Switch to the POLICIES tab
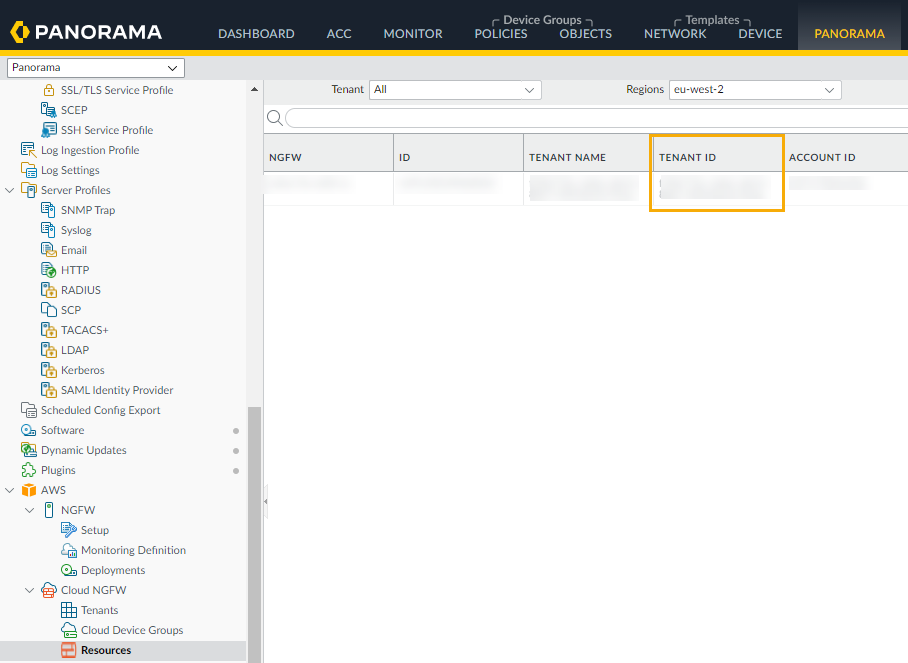 pos(500,33)
